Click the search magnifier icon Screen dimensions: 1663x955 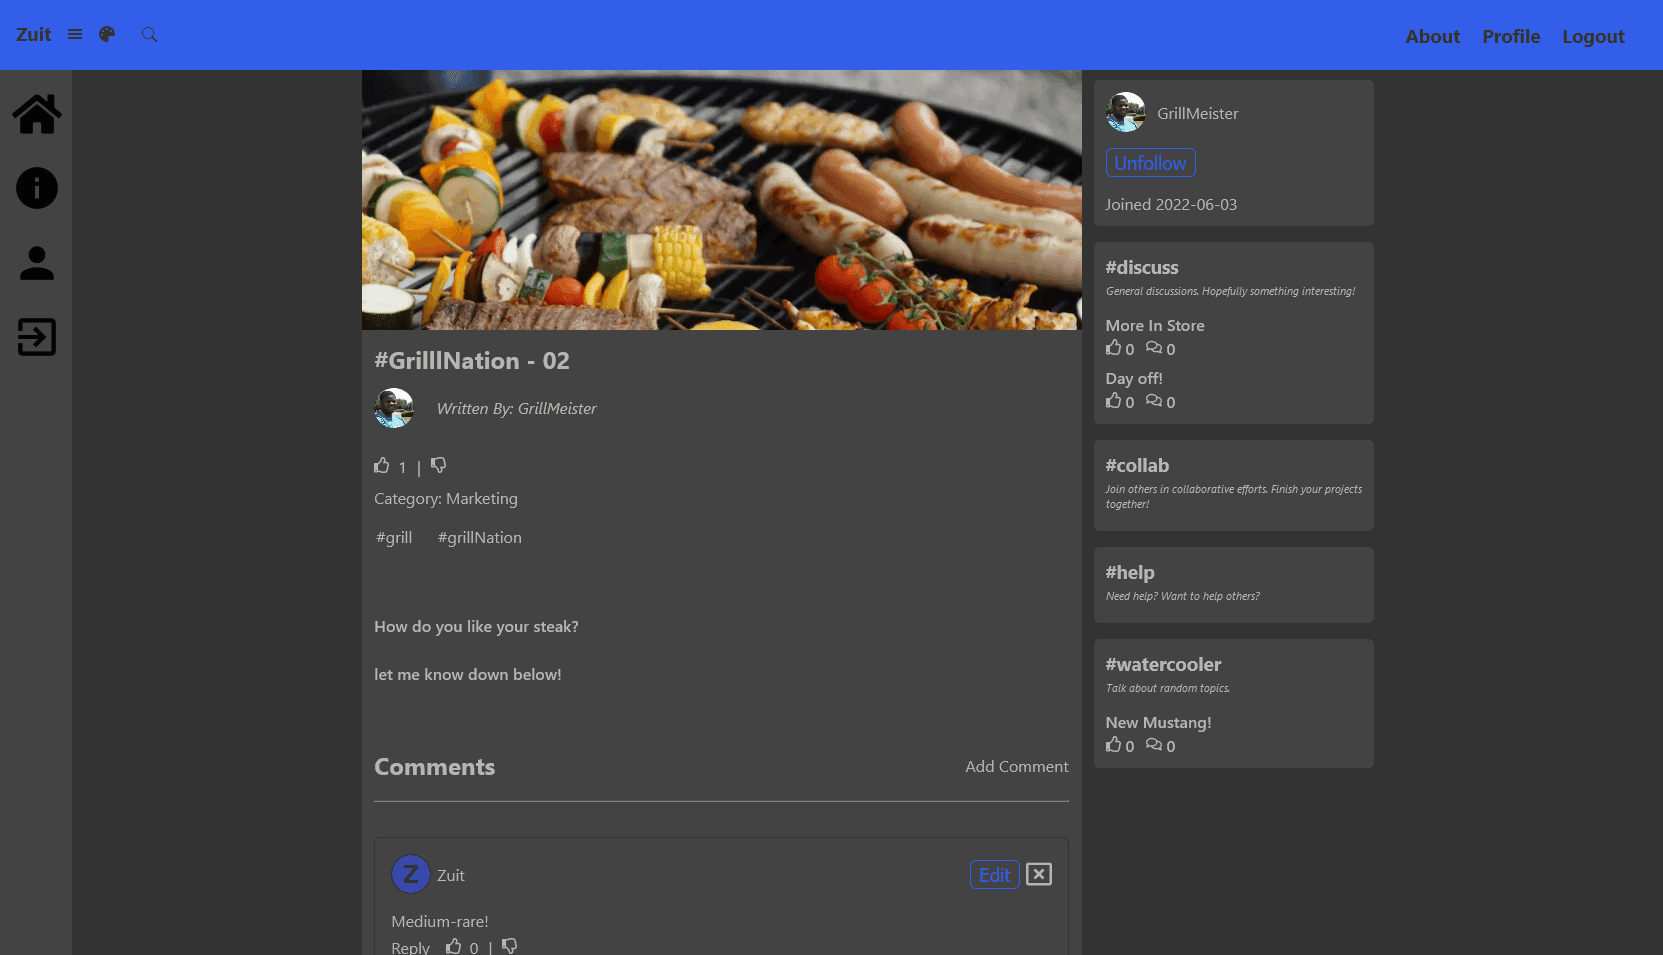tap(149, 34)
